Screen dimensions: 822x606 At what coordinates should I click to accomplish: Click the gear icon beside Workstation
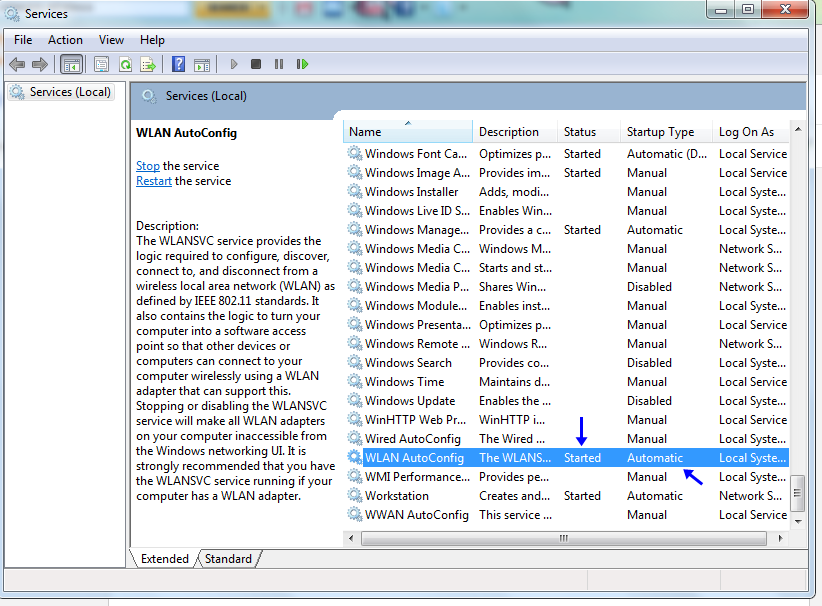click(x=355, y=495)
